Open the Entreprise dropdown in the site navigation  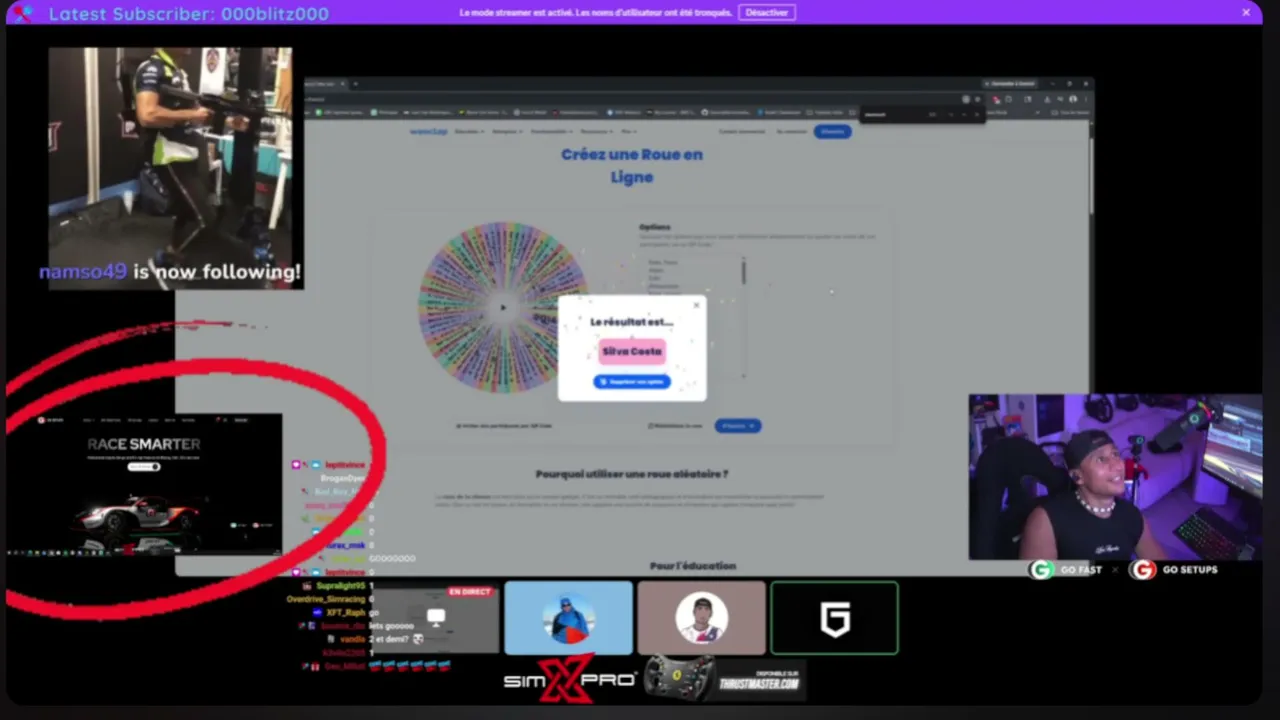(507, 131)
